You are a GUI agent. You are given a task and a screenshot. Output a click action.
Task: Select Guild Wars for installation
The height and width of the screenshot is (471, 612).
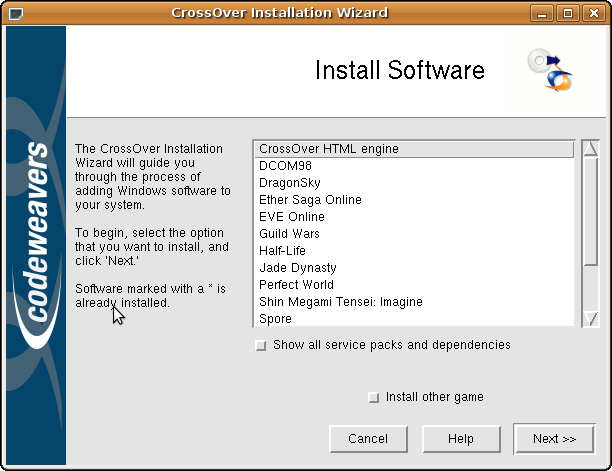[289, 234]
